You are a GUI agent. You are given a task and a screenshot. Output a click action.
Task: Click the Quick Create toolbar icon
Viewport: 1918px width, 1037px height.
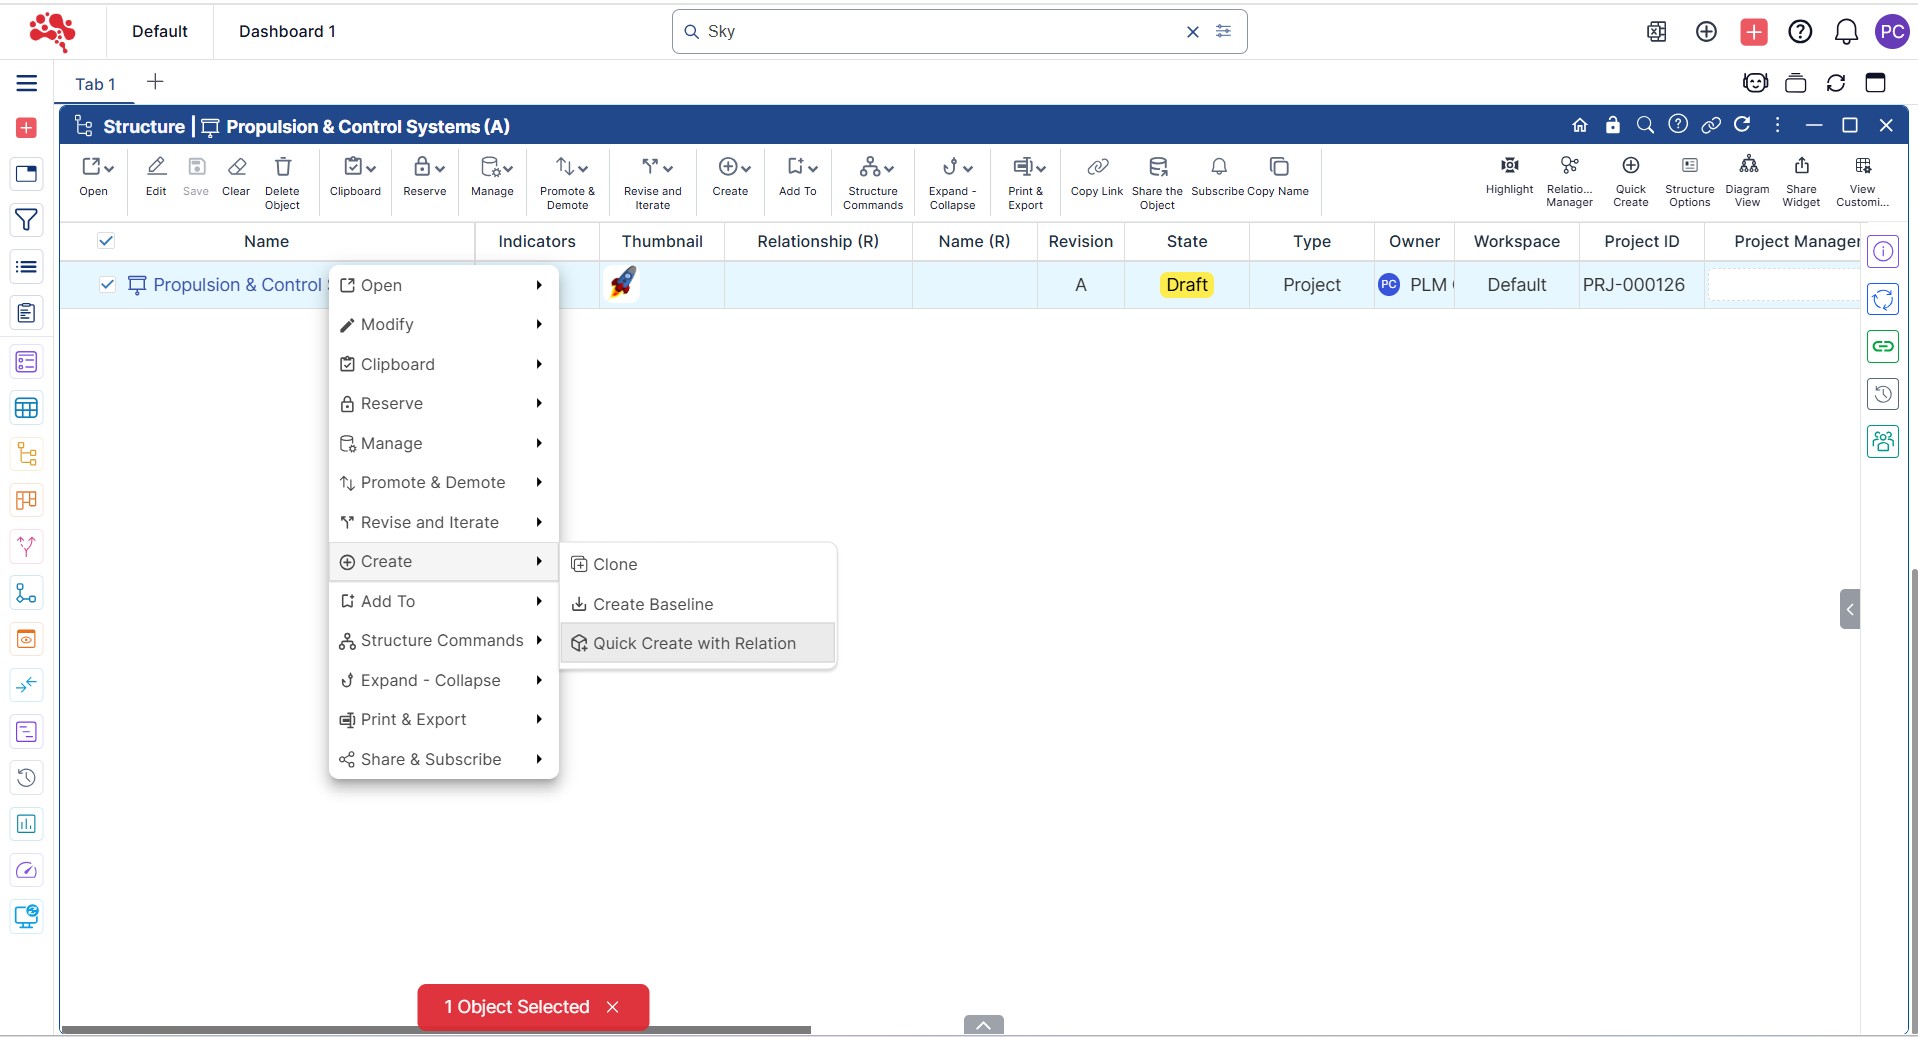(1630, 166)
